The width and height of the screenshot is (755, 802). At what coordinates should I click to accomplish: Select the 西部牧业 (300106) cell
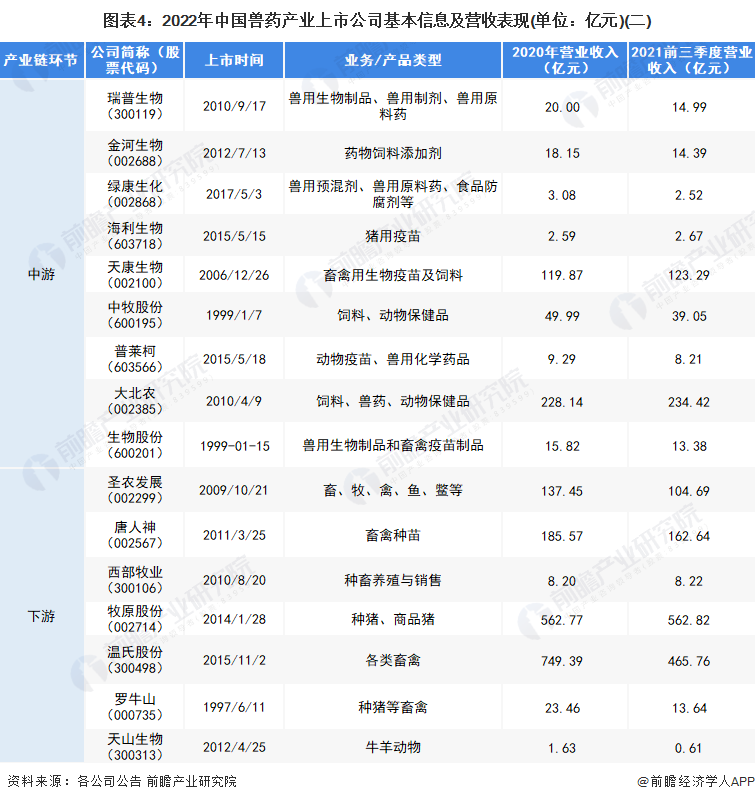tap(135, 580)
